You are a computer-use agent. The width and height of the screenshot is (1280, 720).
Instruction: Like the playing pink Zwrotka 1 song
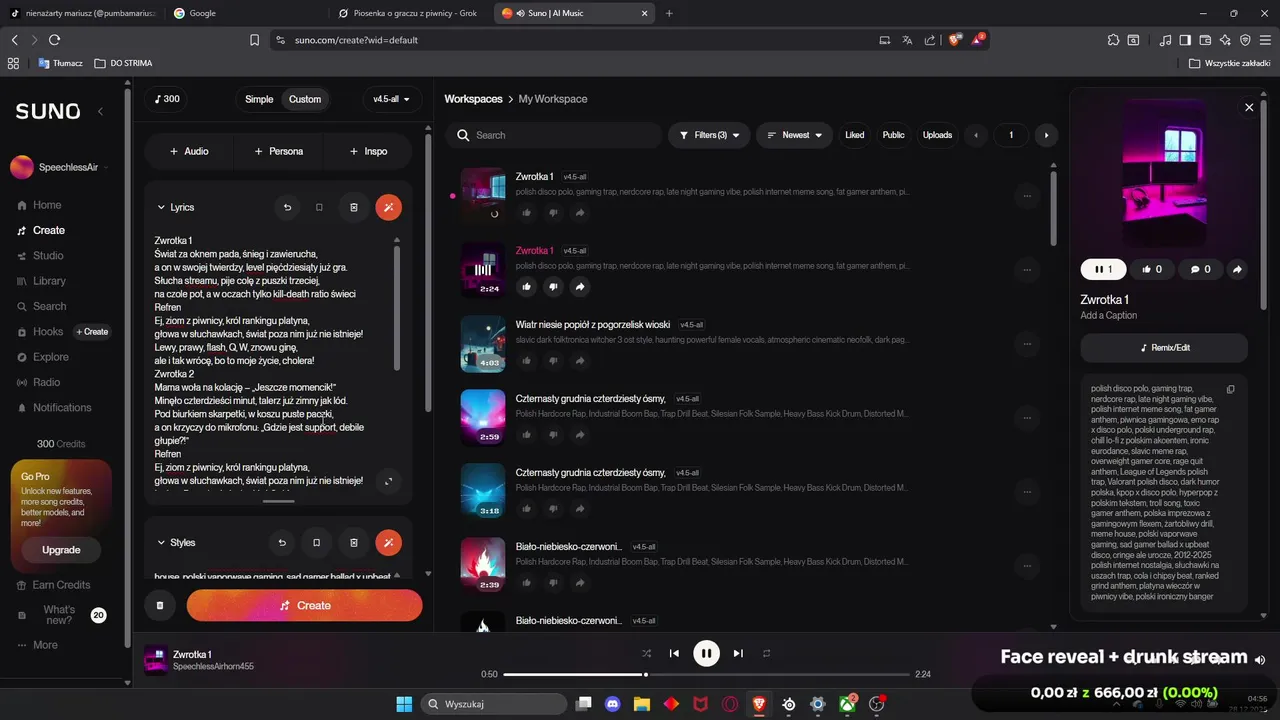point(526,287)
